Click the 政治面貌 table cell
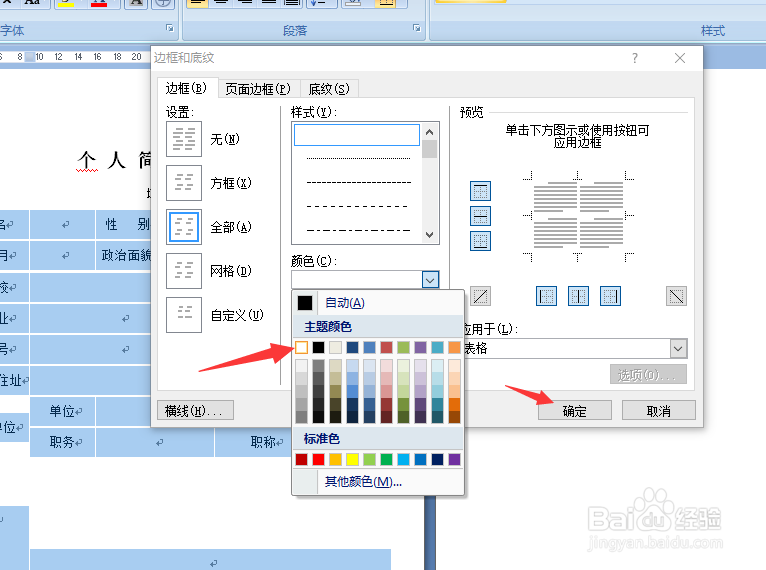 click(124, 255)
